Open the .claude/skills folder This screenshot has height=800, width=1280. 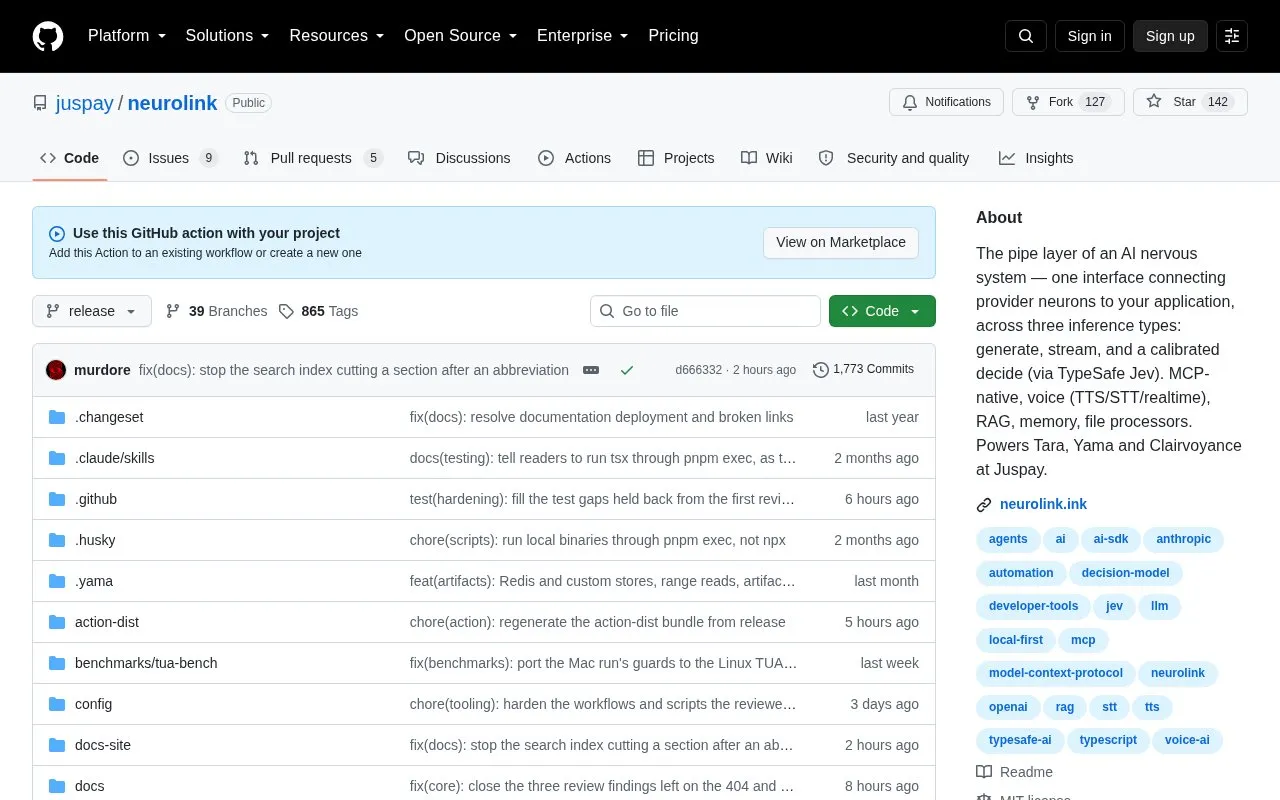pyautogui.click(x=115, y=458)
